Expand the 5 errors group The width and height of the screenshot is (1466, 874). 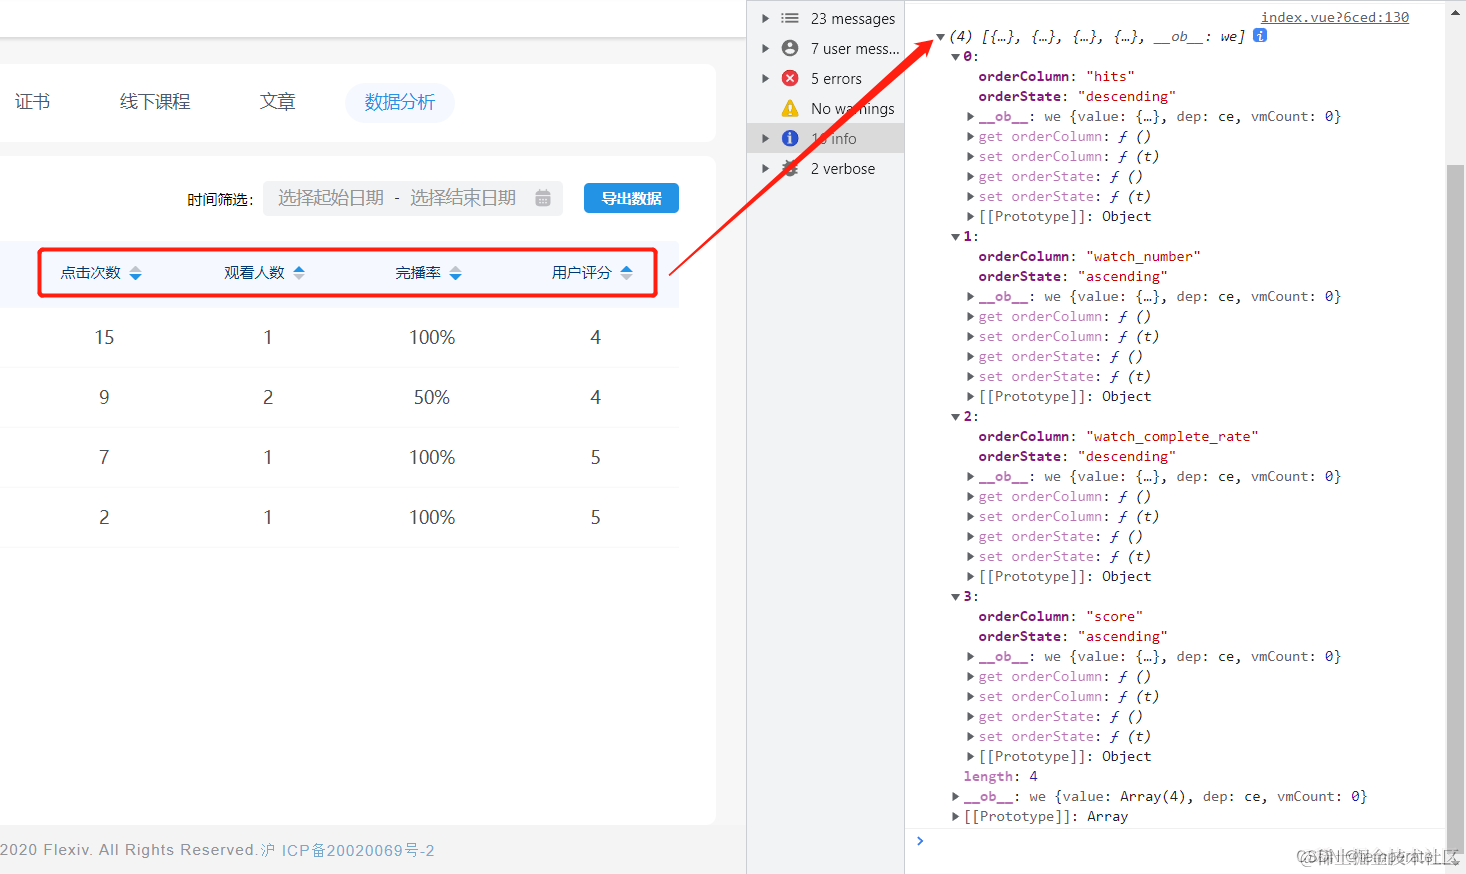pos(766,78)
